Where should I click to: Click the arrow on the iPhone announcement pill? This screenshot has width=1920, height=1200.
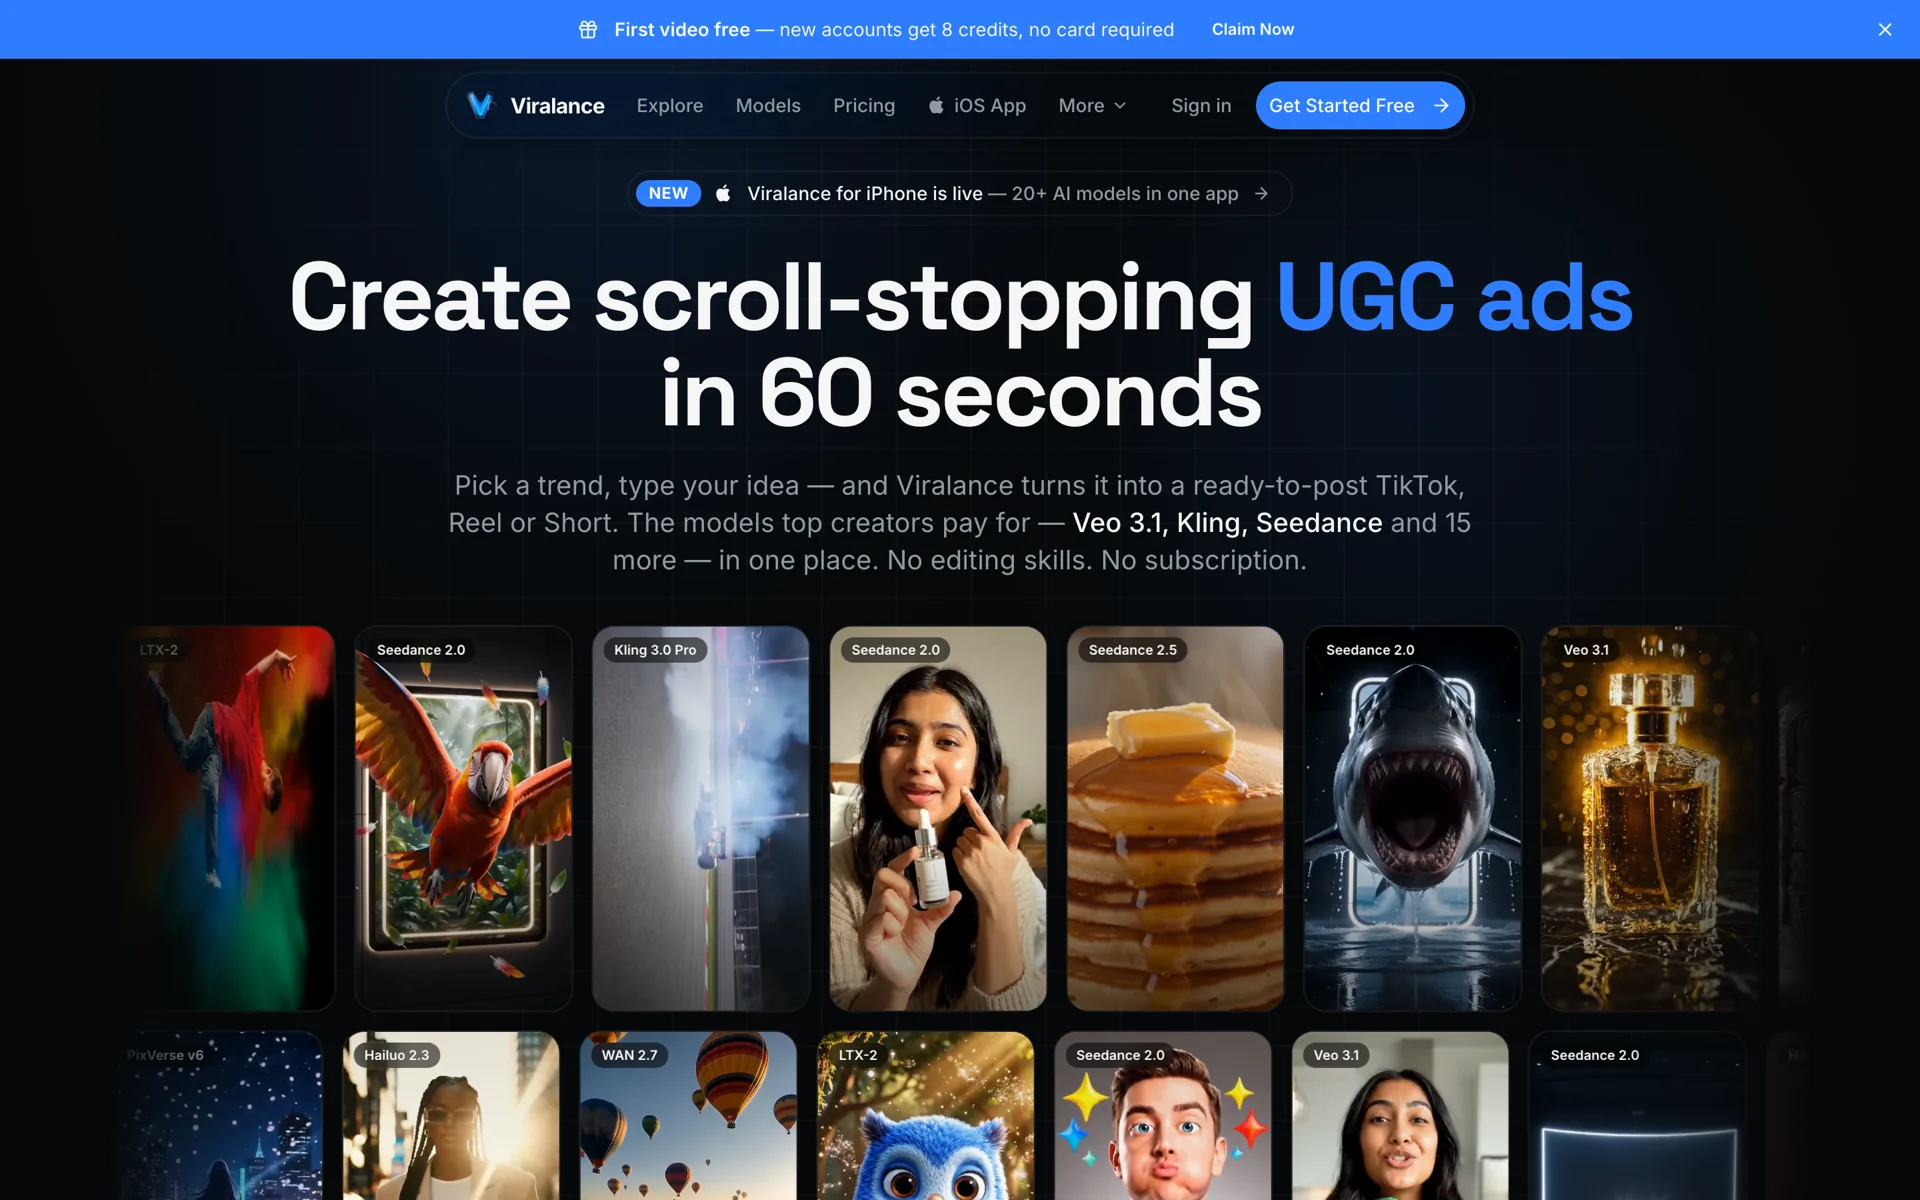coord(1262,193)
